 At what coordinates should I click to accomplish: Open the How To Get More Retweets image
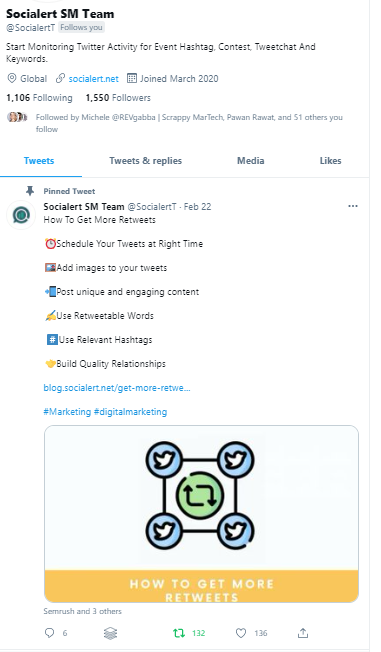coord(201,514)
